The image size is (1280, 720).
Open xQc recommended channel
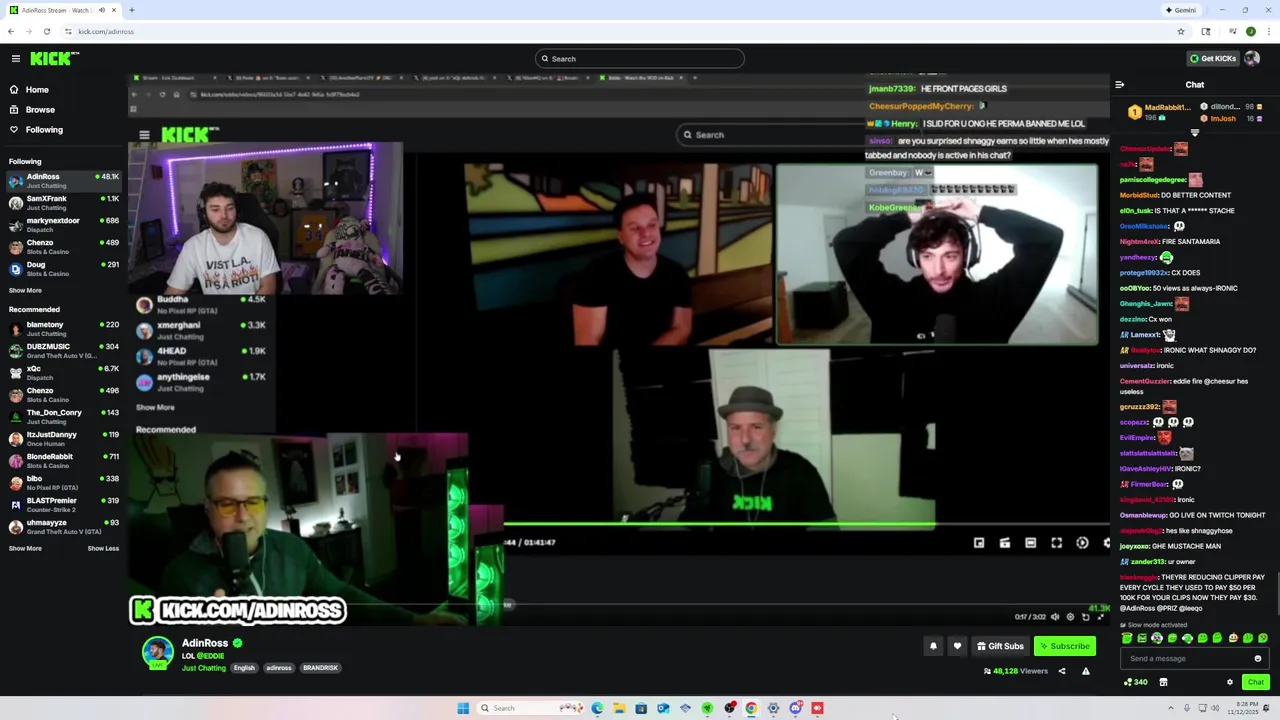(62, 372)
